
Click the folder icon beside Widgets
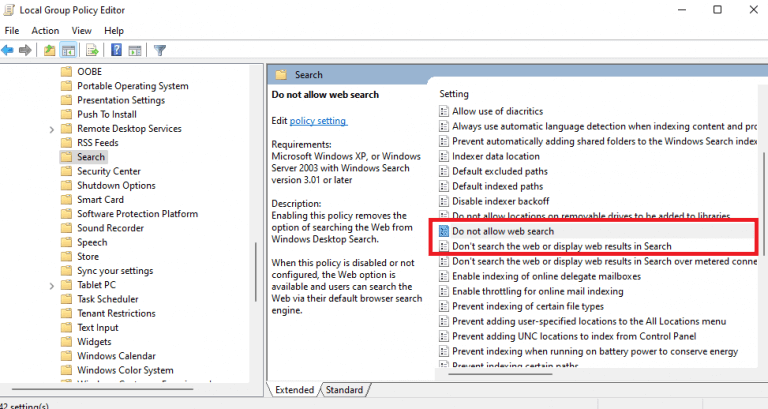click(x=66, y=341)
